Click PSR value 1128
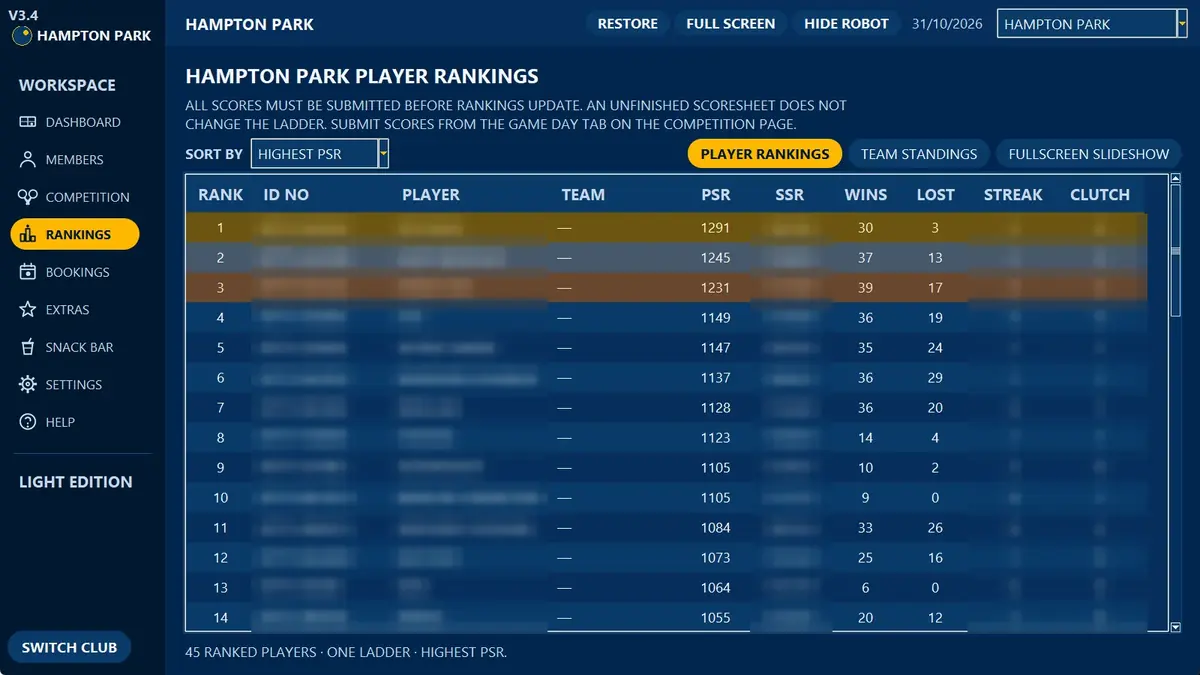The image size is (1200, 675). click(x=716, y=408)
